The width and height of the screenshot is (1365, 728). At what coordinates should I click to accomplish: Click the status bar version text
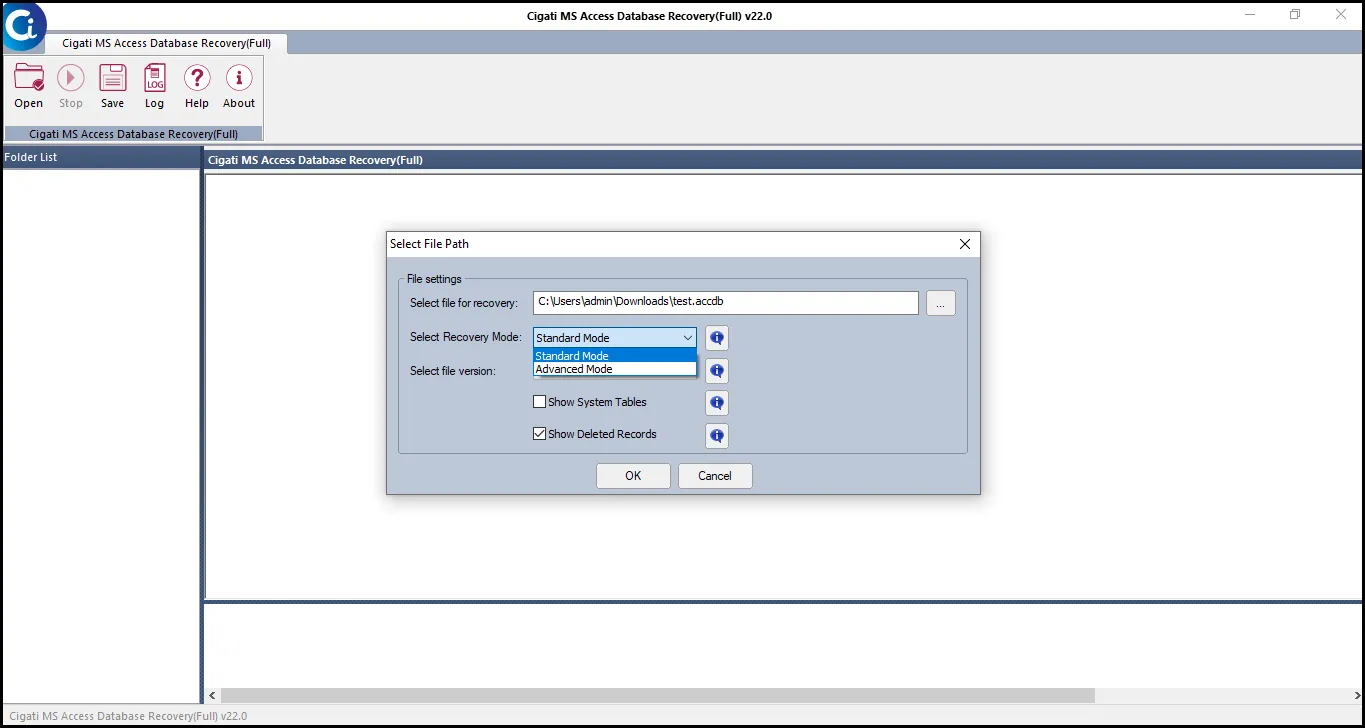tap(128, 716)
